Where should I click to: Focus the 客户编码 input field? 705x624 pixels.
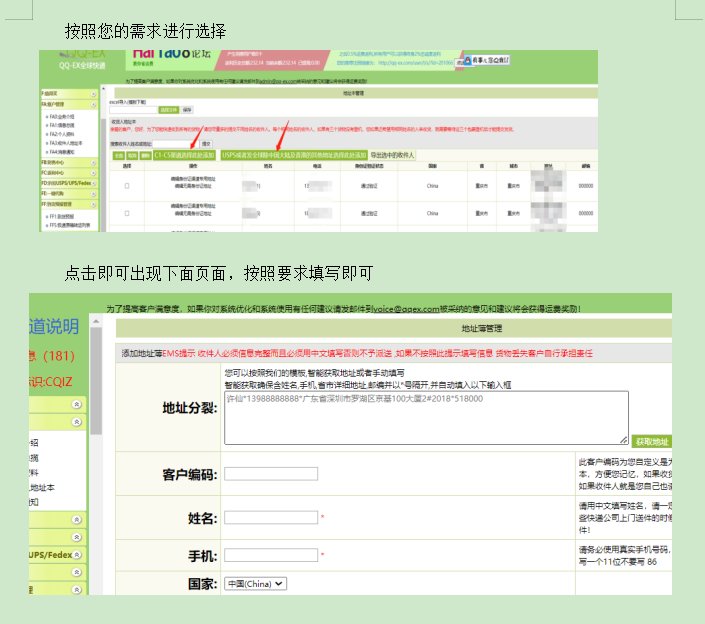pos(271,474)
